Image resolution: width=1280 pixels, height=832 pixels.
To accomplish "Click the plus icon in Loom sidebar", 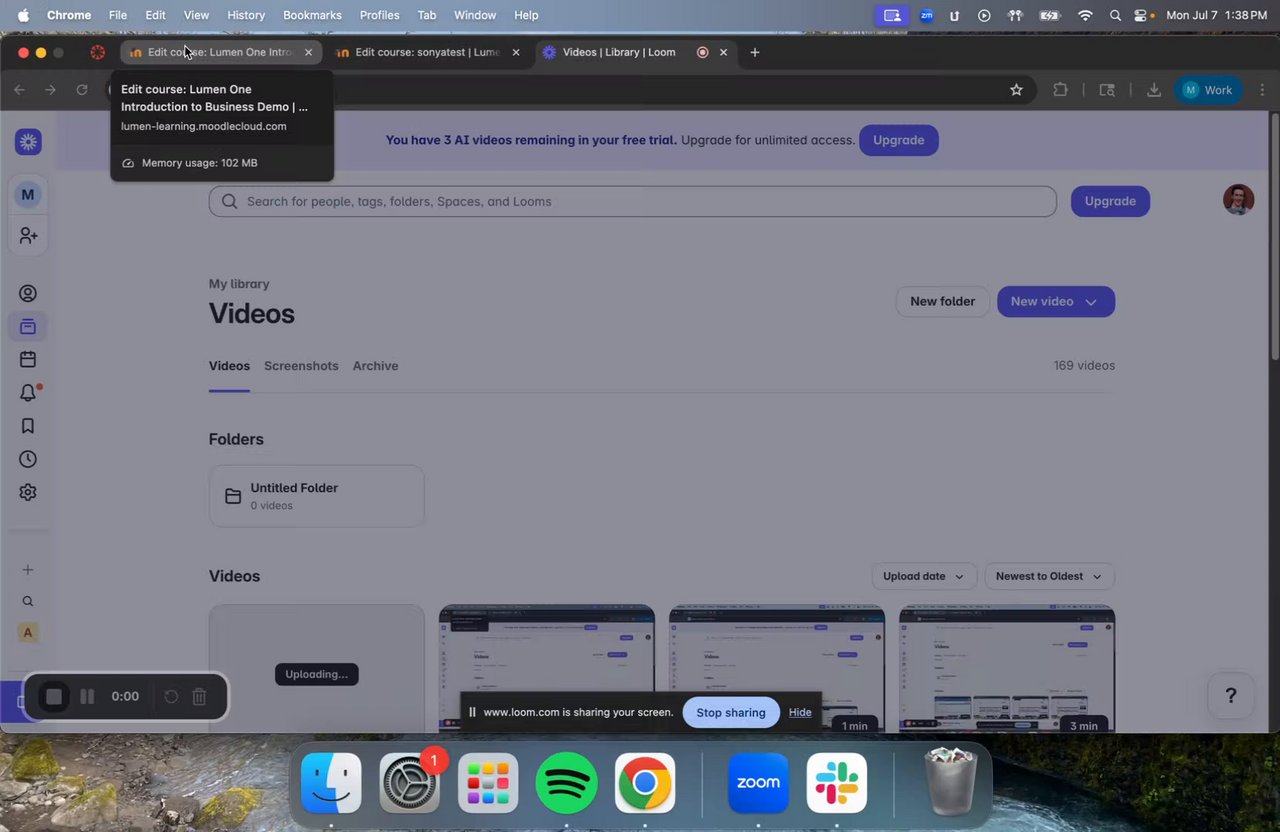I will [x=28, y=570].
